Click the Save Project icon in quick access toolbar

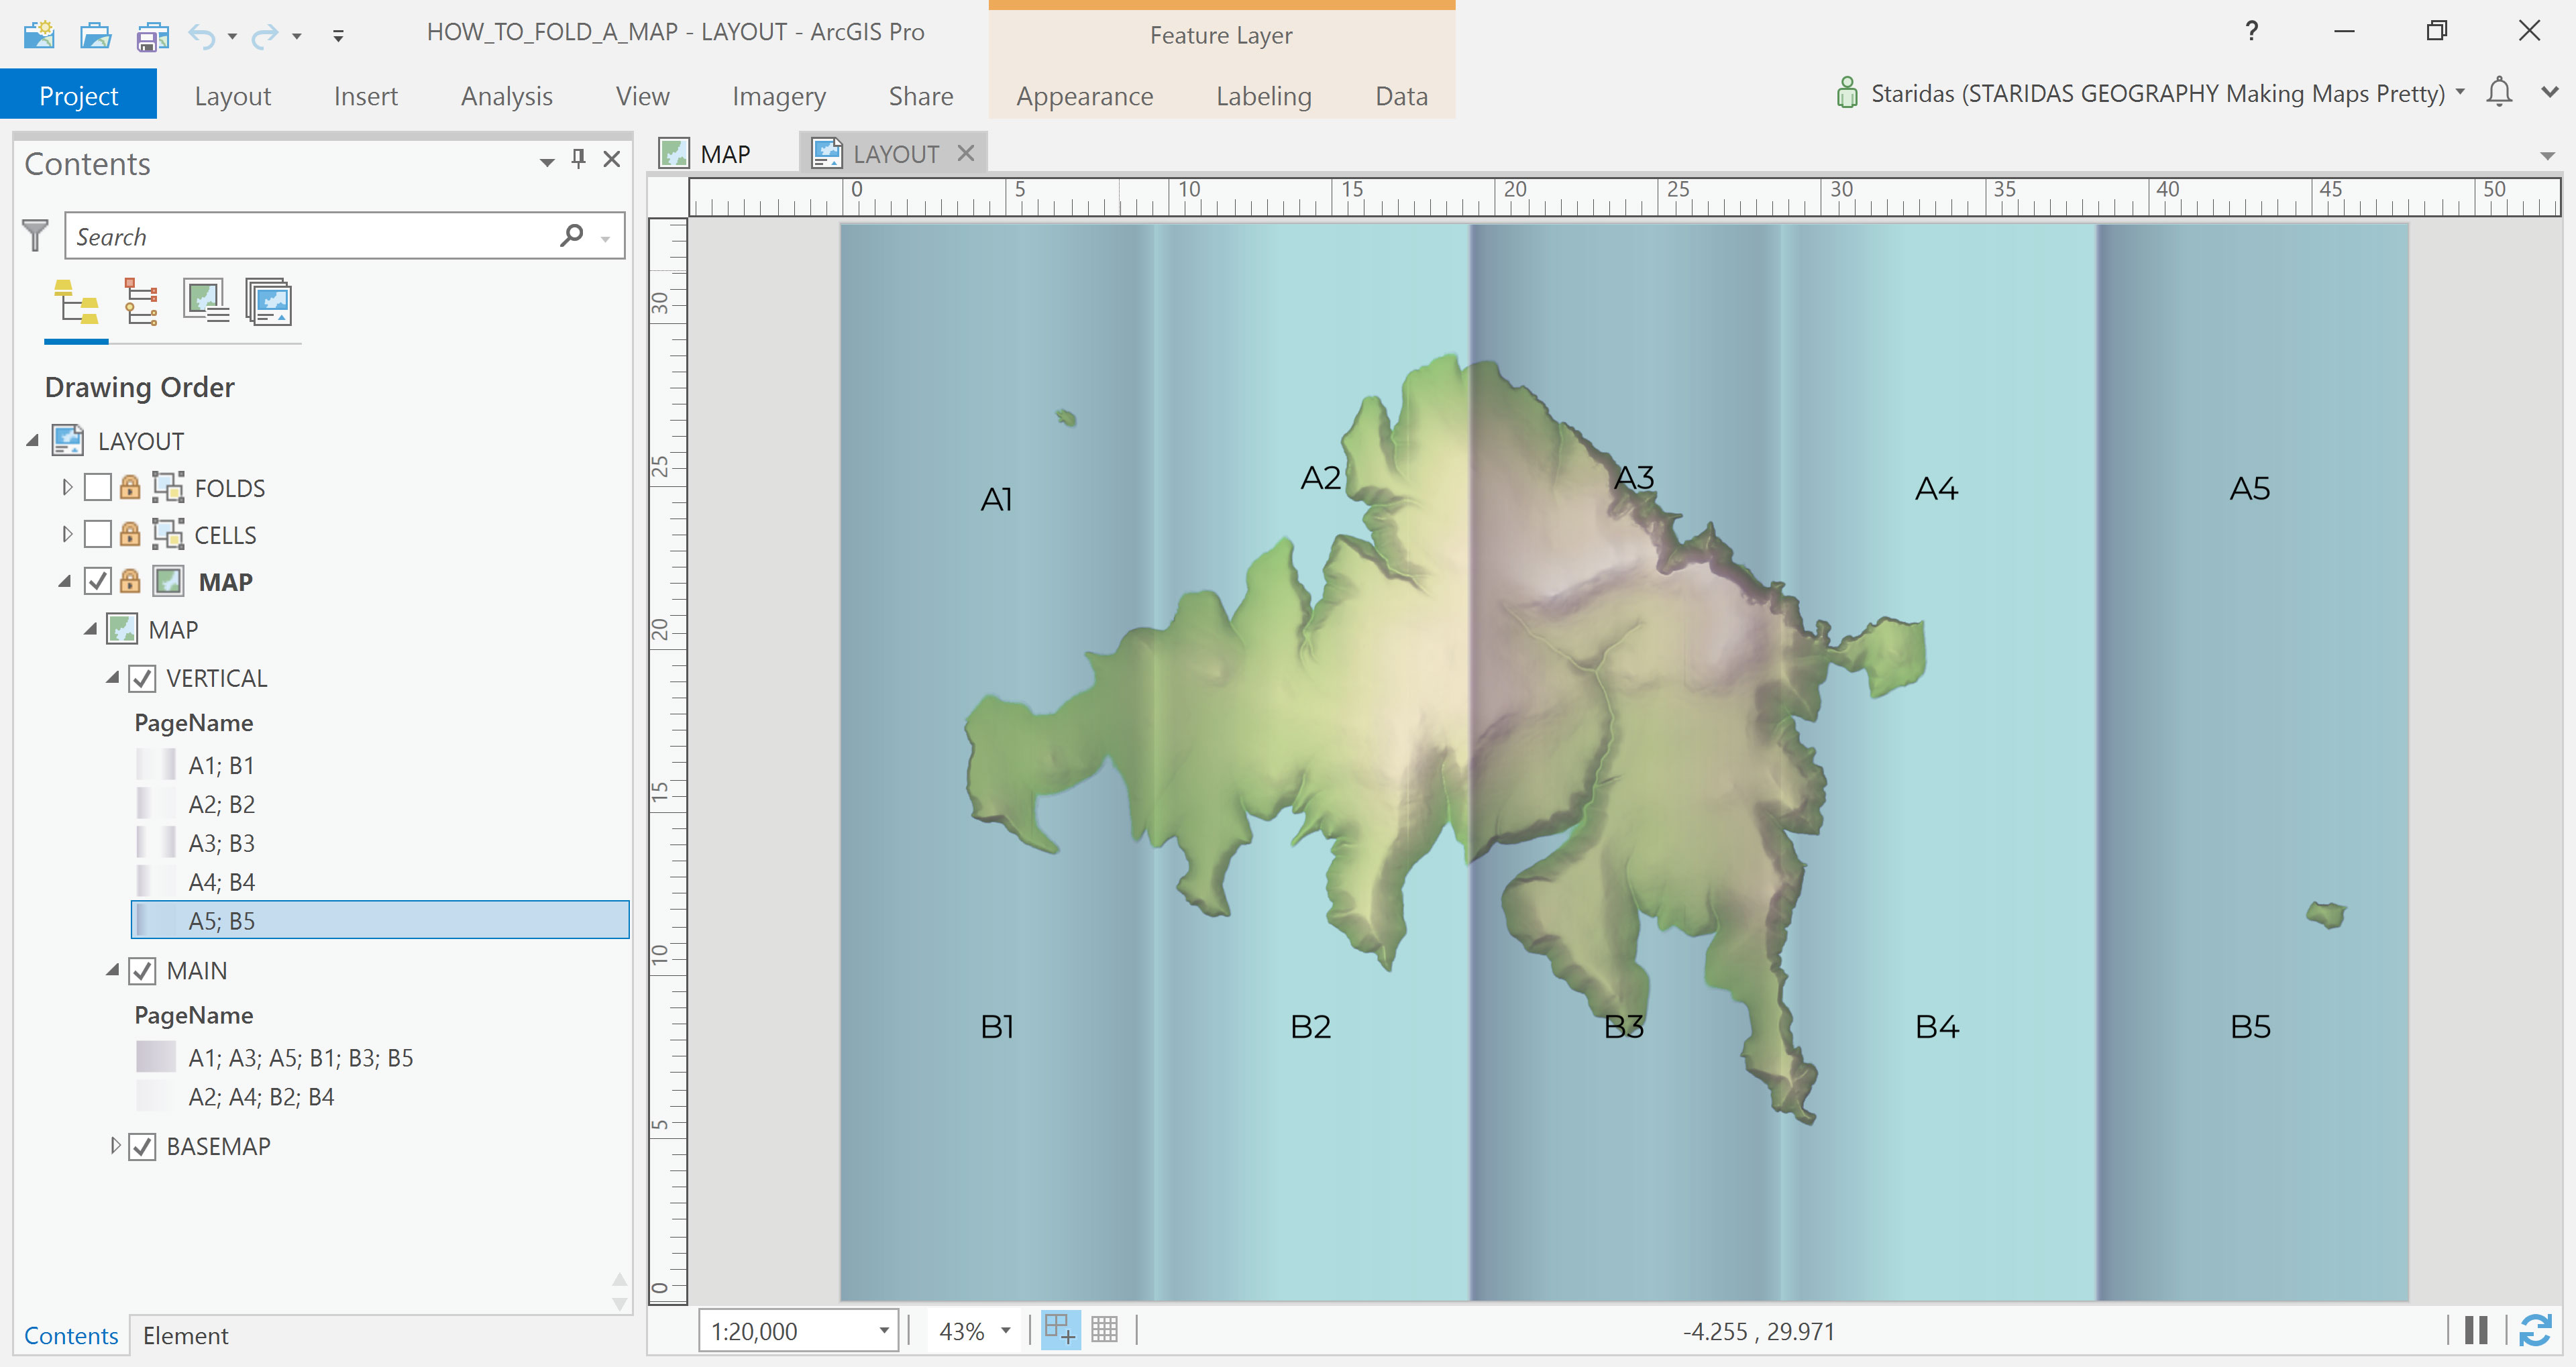click(x=152, y=36)
